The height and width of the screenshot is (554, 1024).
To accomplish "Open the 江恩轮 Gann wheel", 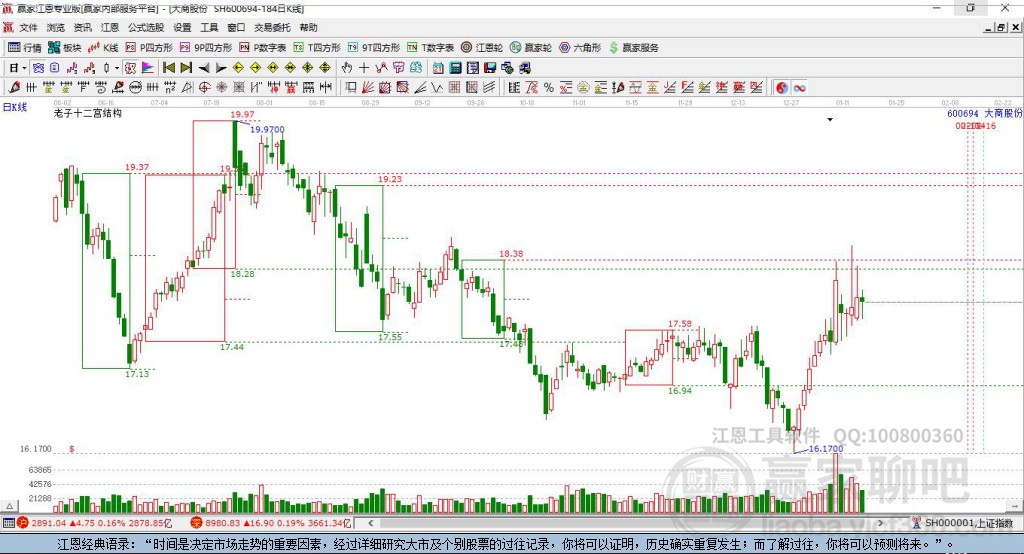I will coord(482,48).
